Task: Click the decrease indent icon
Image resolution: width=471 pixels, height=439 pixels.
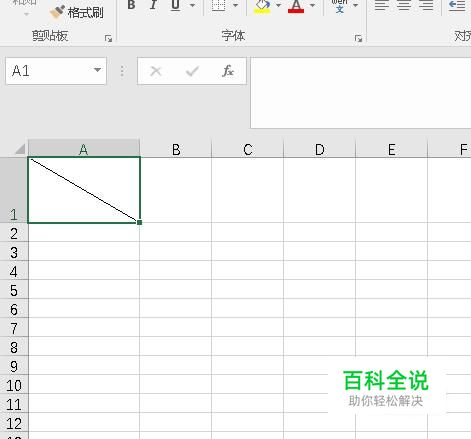Action: point(457,5)
